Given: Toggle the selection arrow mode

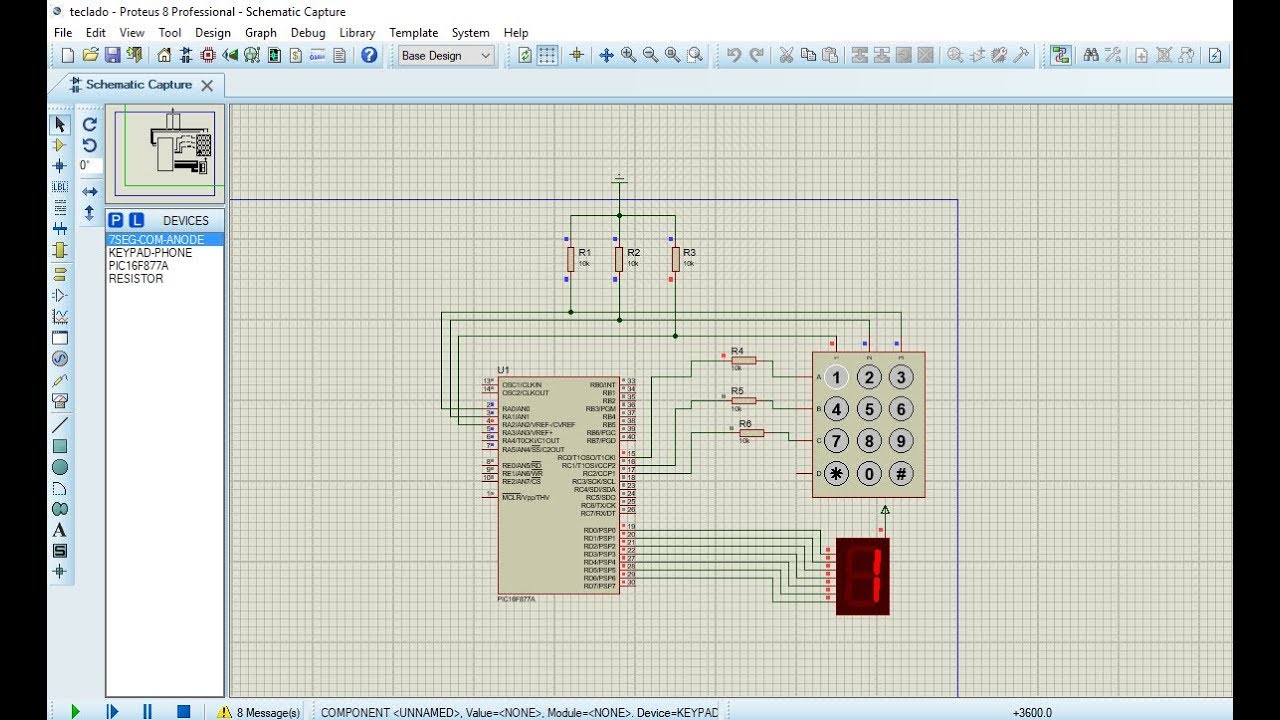Looking at the screenshot, I should point(59,124).
